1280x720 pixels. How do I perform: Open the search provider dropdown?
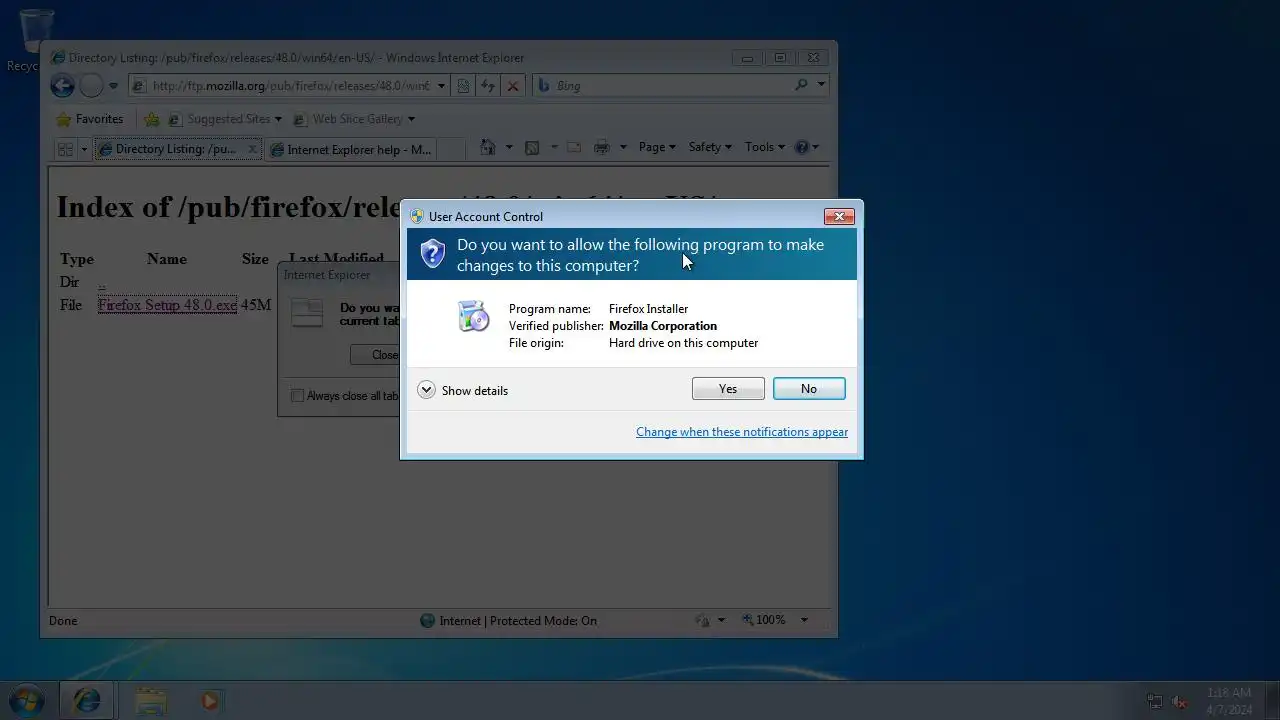click(821, 86)
